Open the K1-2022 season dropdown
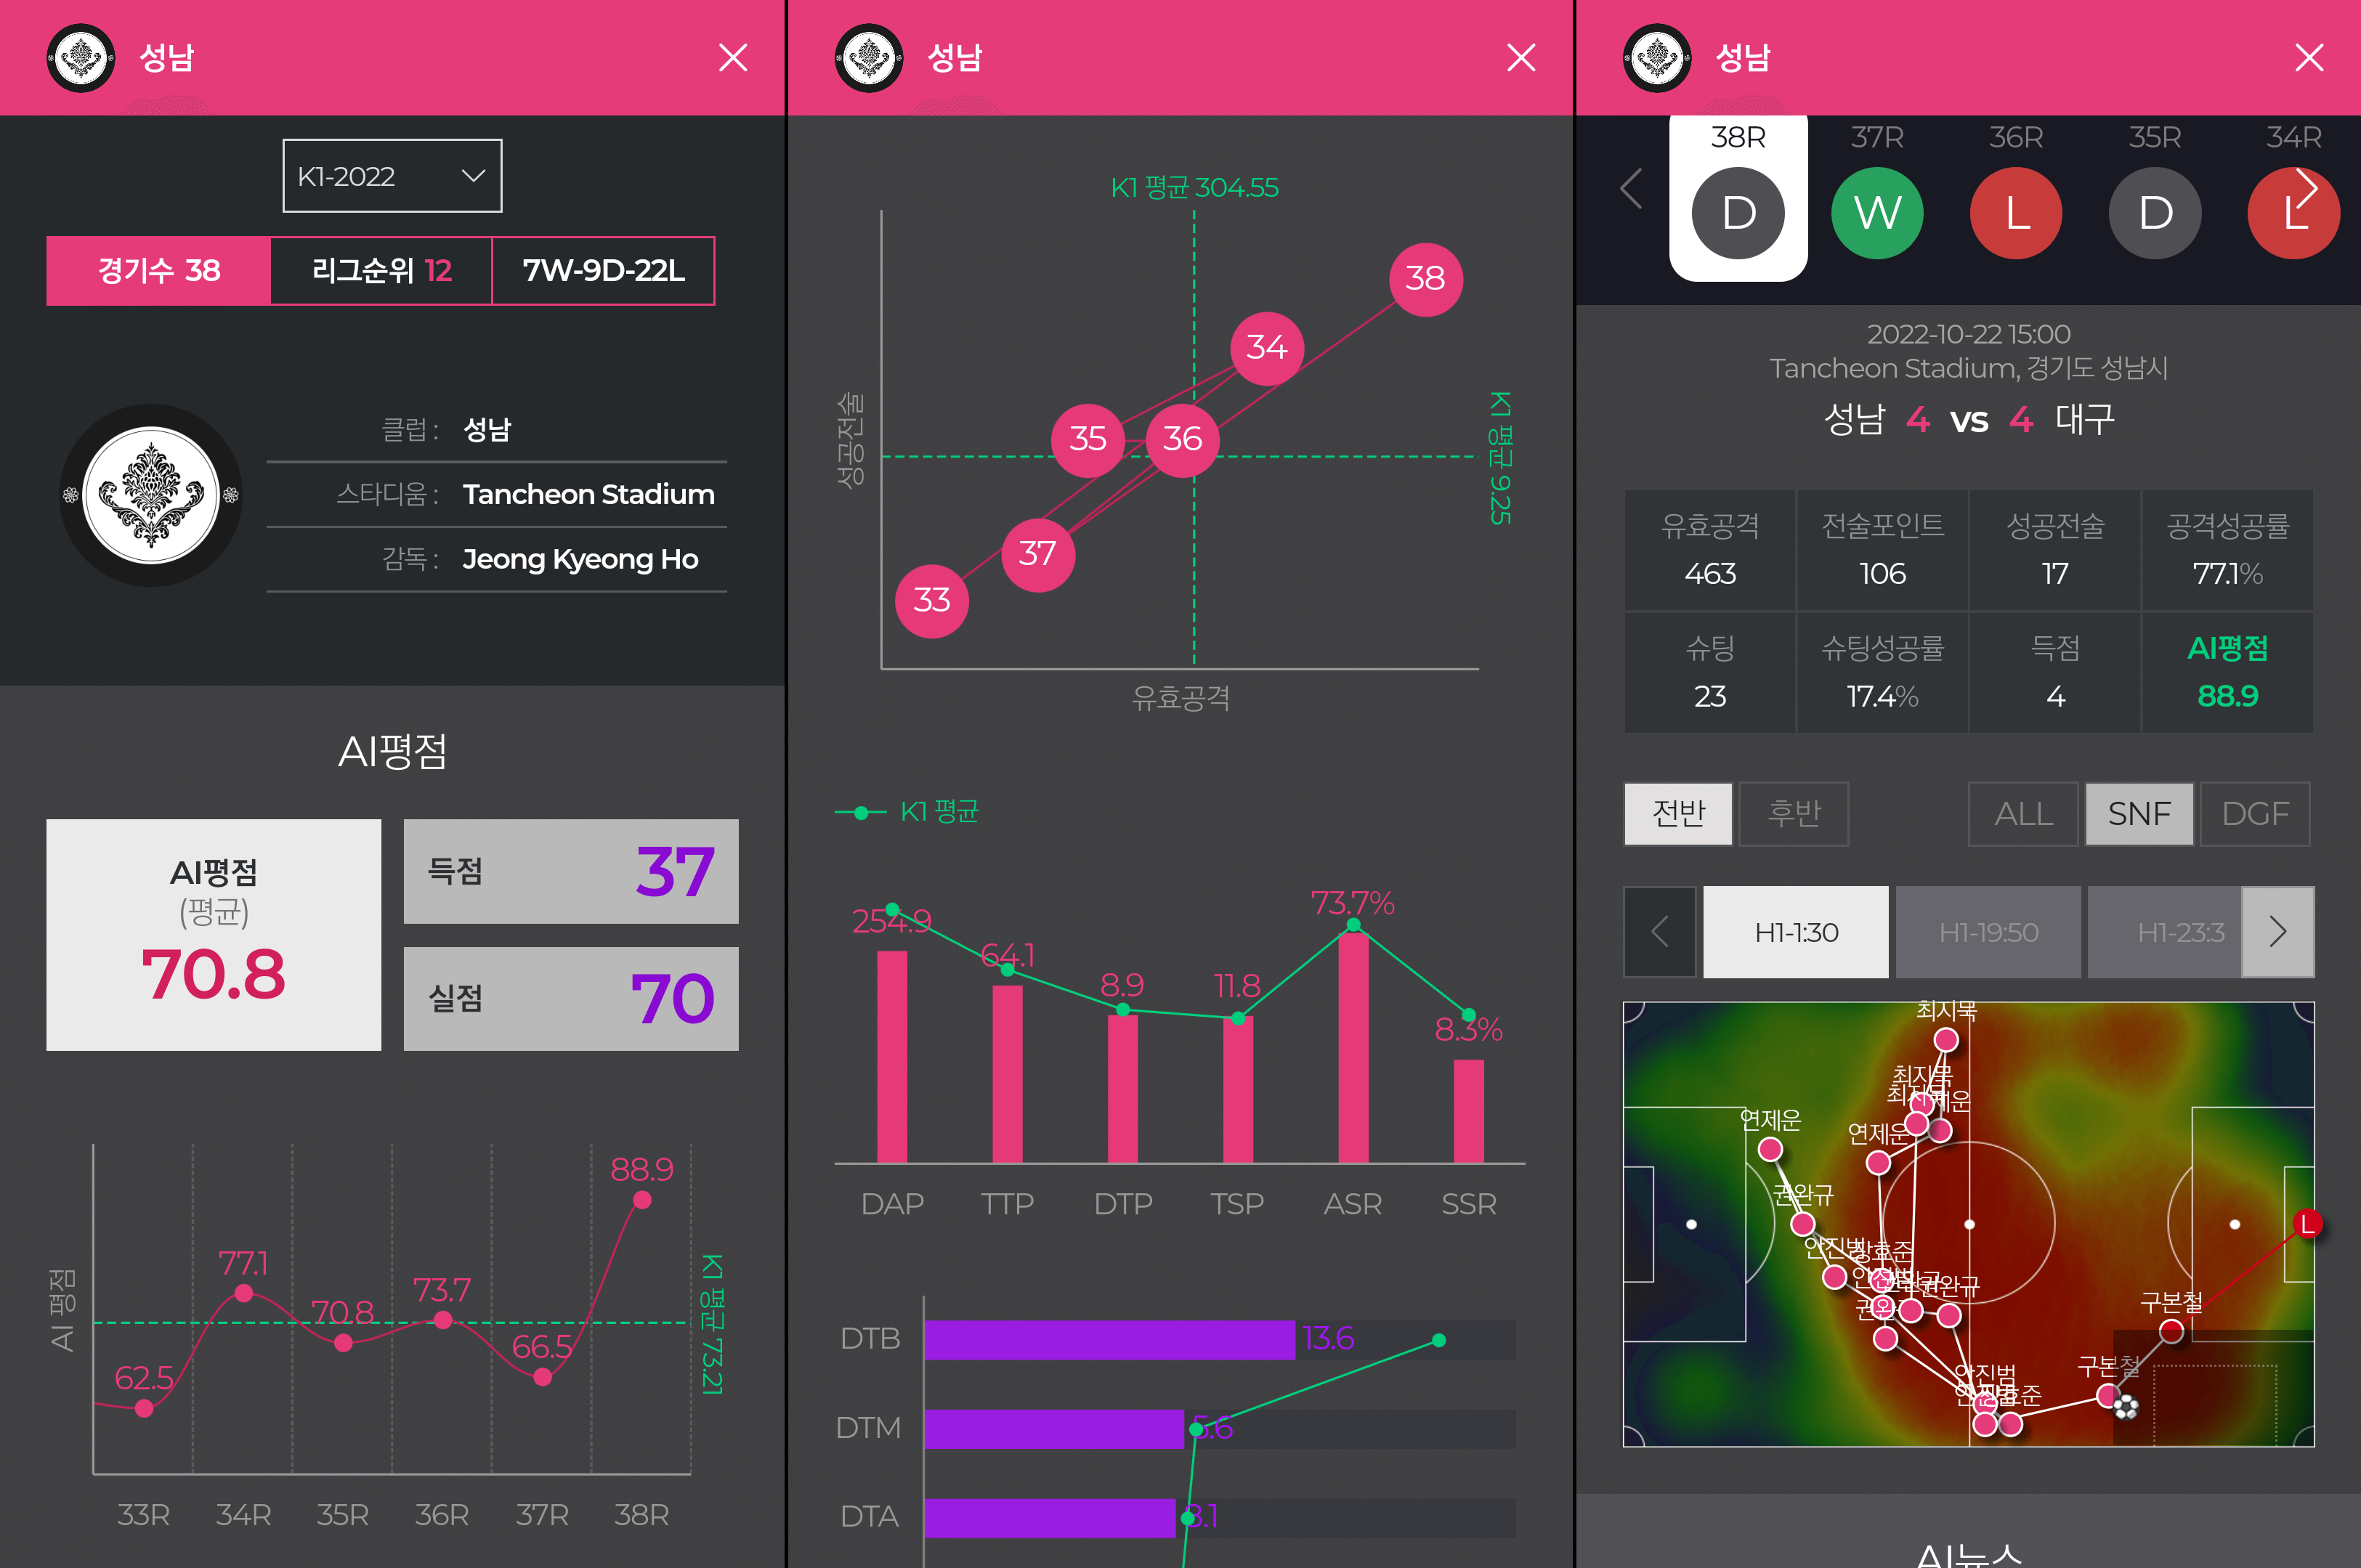Image resolution: width=2361 pixels, height=1568 pixels. pos(392,176)
